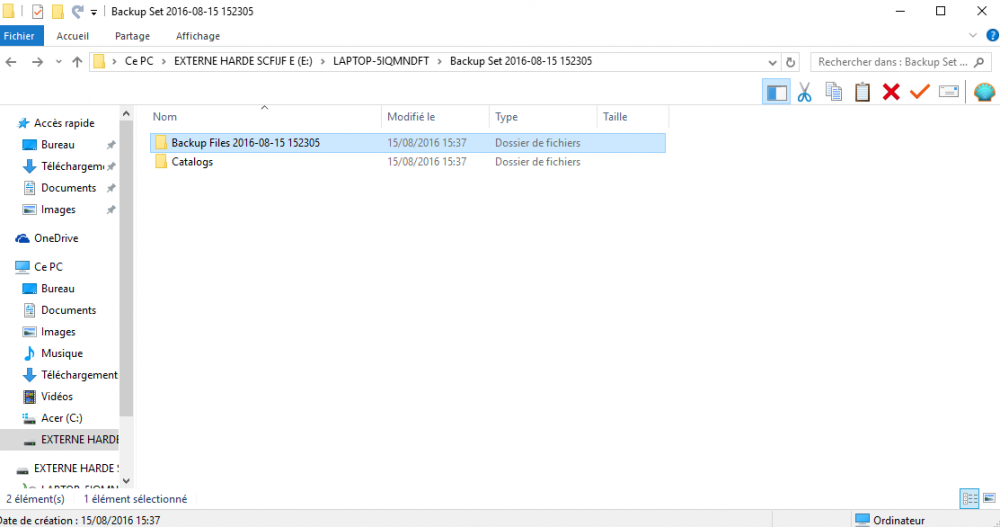Open address bar history dropdown
Viewport: 1000px width, 527px height.
(772, 63)
